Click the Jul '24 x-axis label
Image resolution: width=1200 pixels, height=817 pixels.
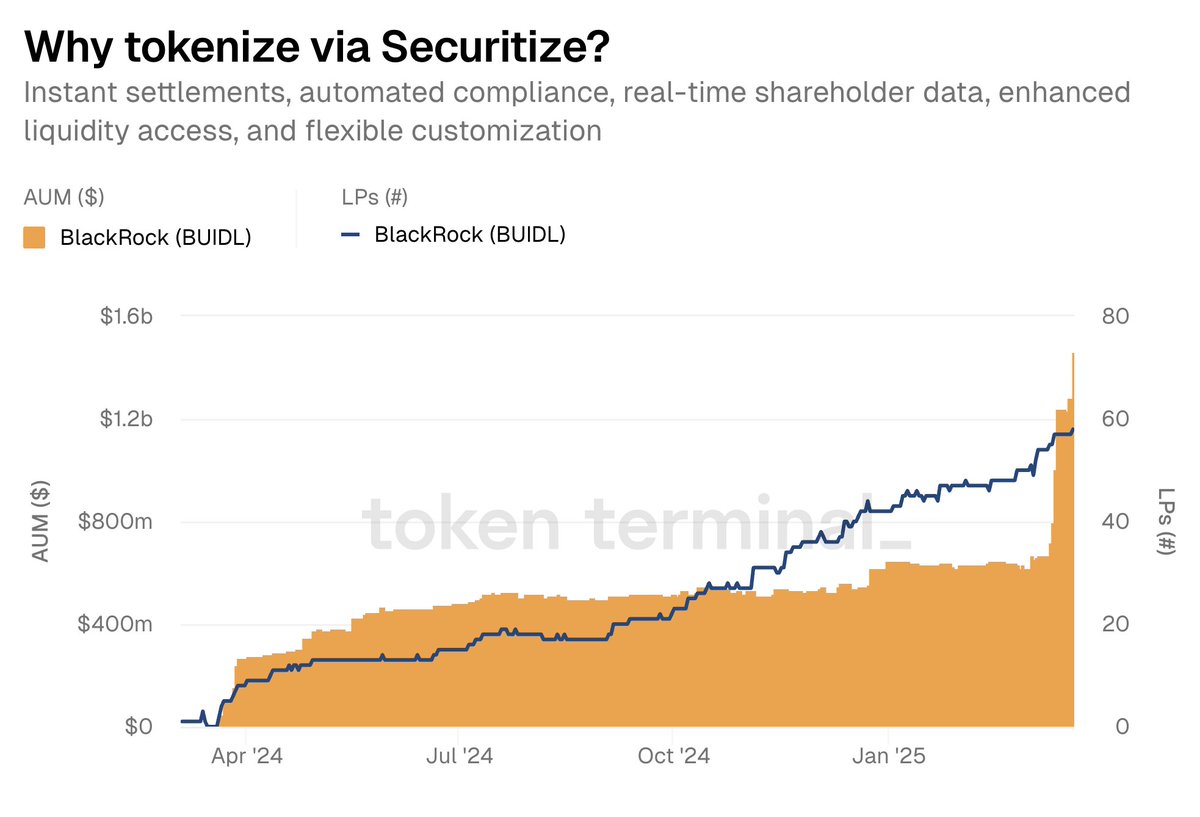pyautogui.click(x=460, y=756)
